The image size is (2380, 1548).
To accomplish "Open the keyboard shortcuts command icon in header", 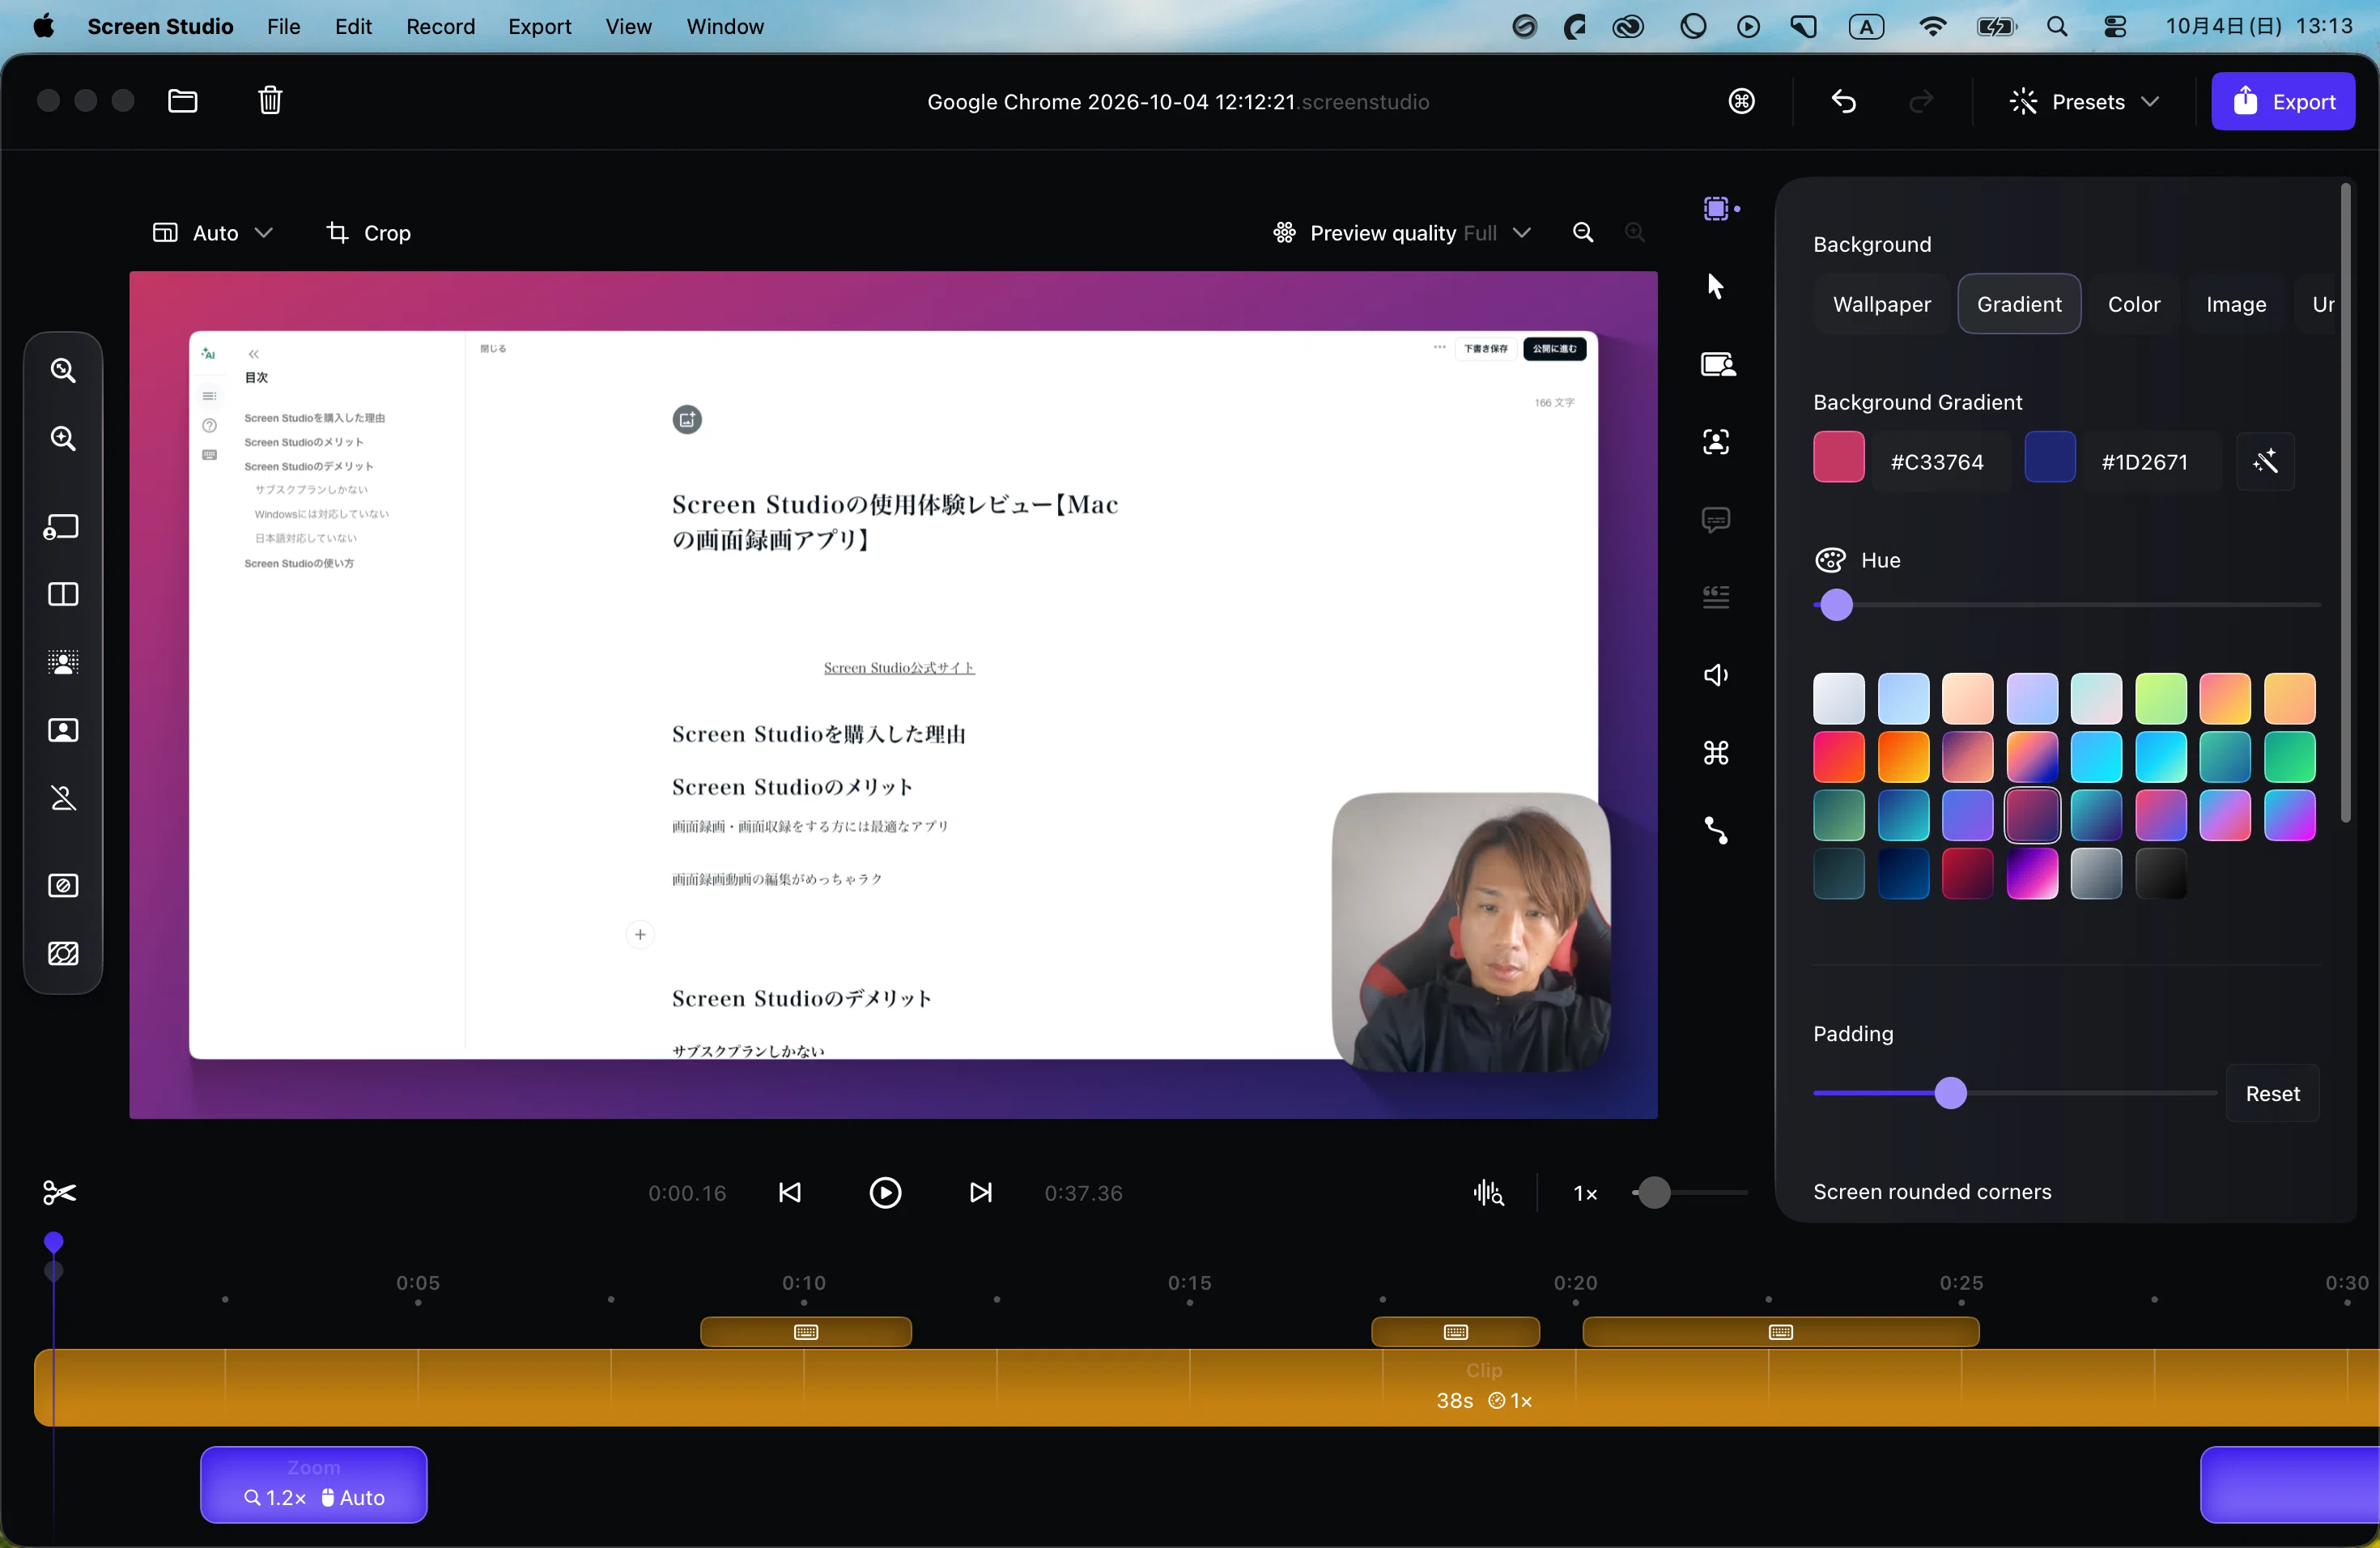I will coord(1742,101).
